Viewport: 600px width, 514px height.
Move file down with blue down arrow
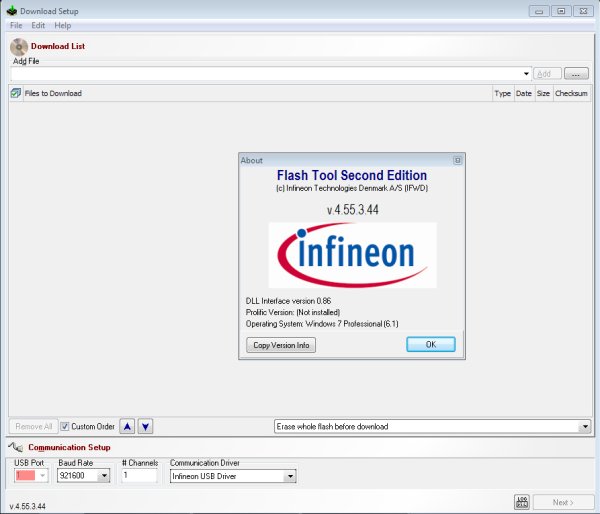click(145, 426)
